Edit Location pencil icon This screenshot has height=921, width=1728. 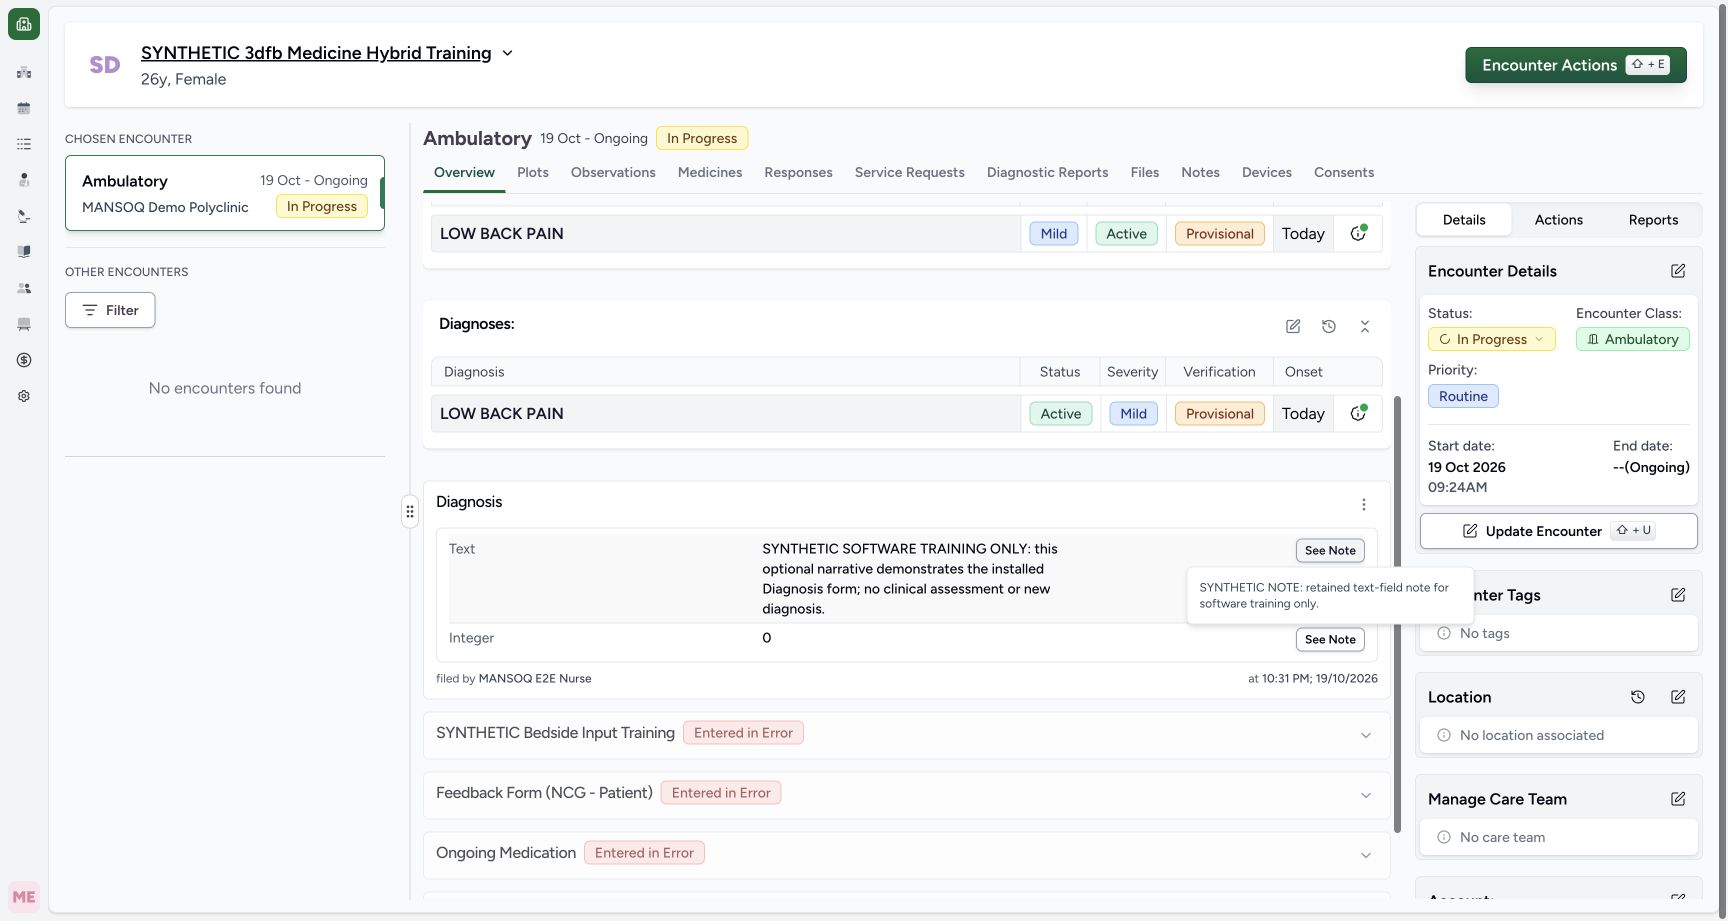(1678, 697)
